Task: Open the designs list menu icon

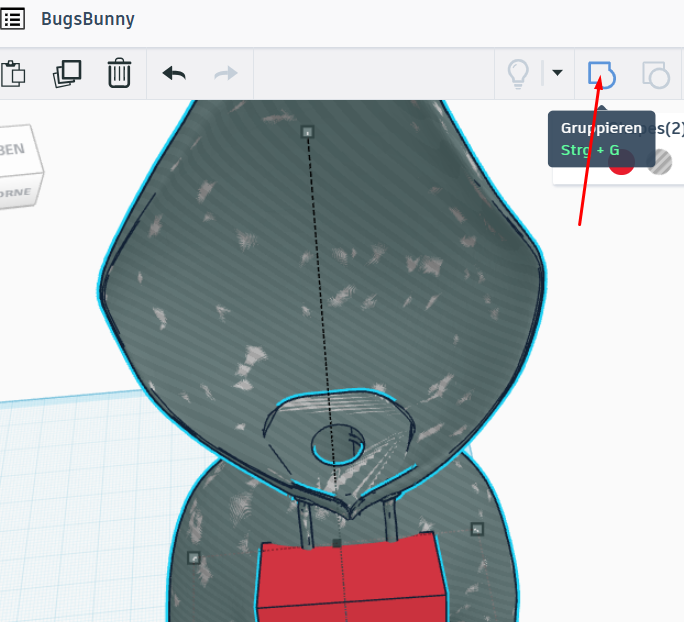Action: 12,19
